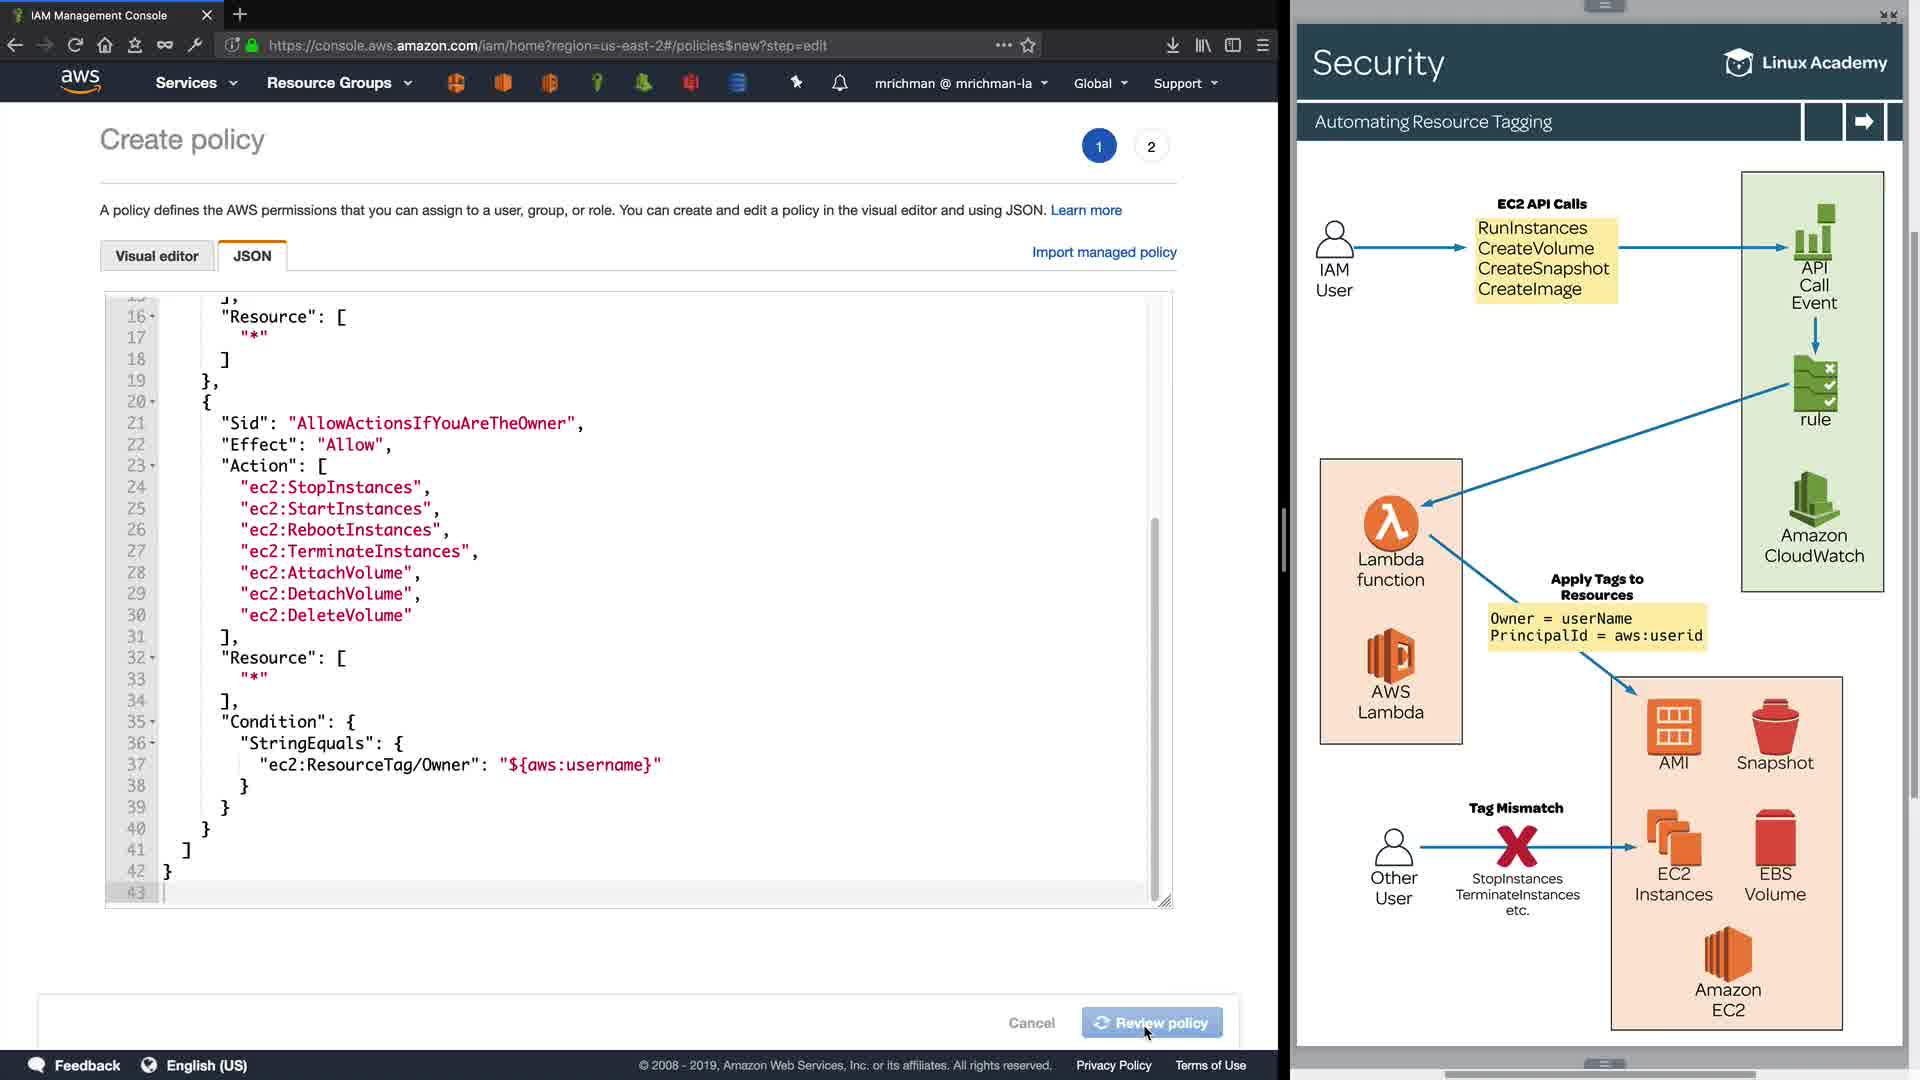
Task: Open the green IAM key shortcut icon
Action: [x=597, y=83]
